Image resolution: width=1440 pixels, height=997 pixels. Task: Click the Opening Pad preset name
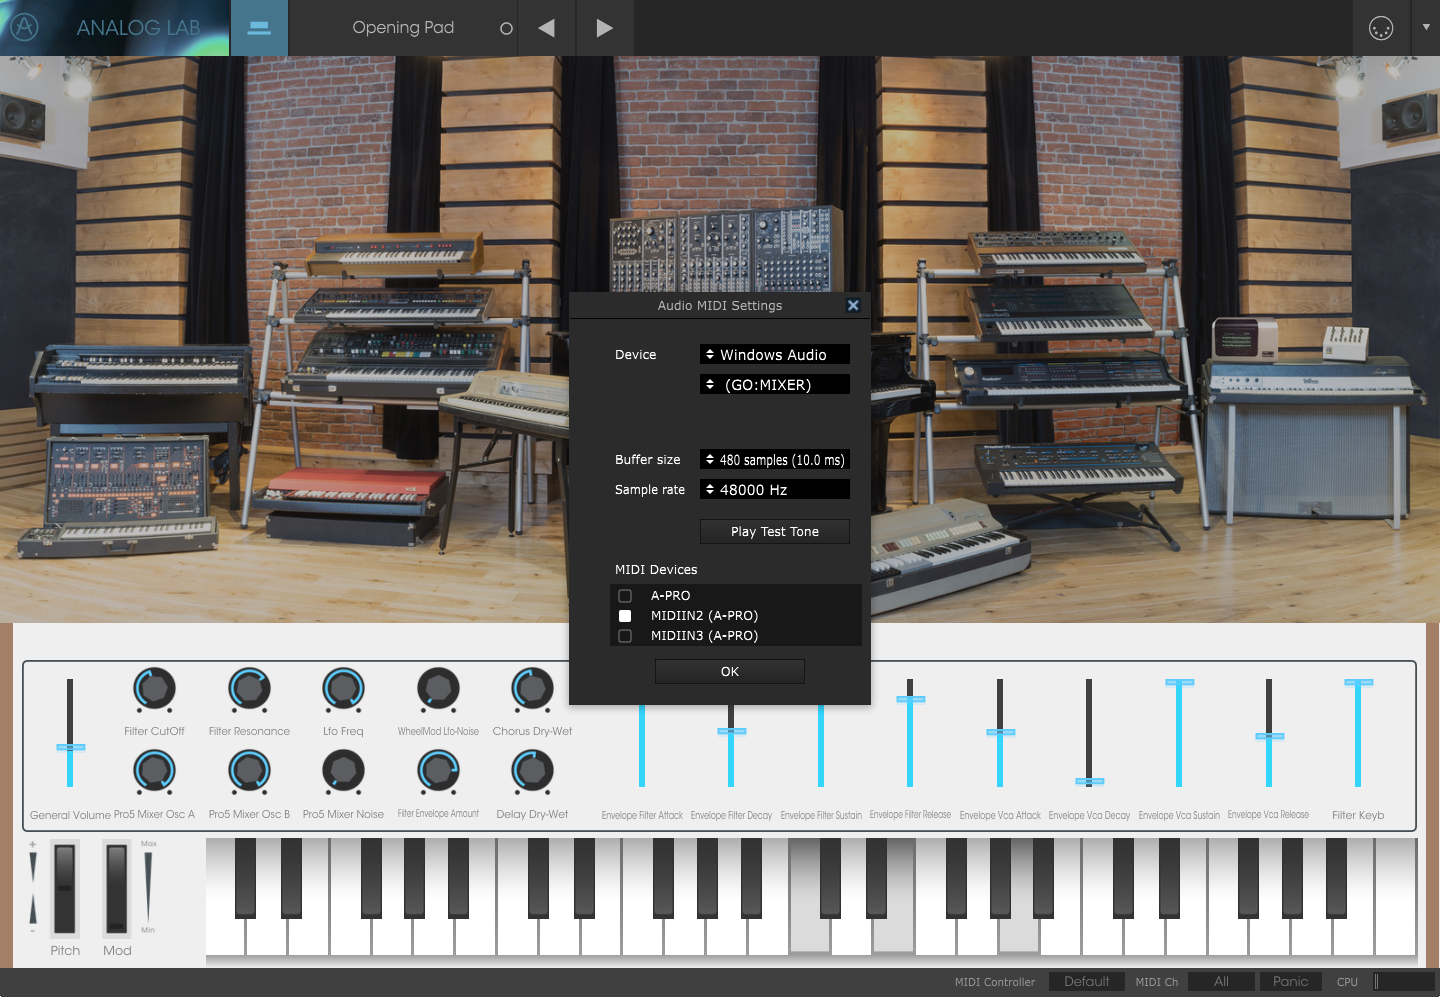(403, 28)
